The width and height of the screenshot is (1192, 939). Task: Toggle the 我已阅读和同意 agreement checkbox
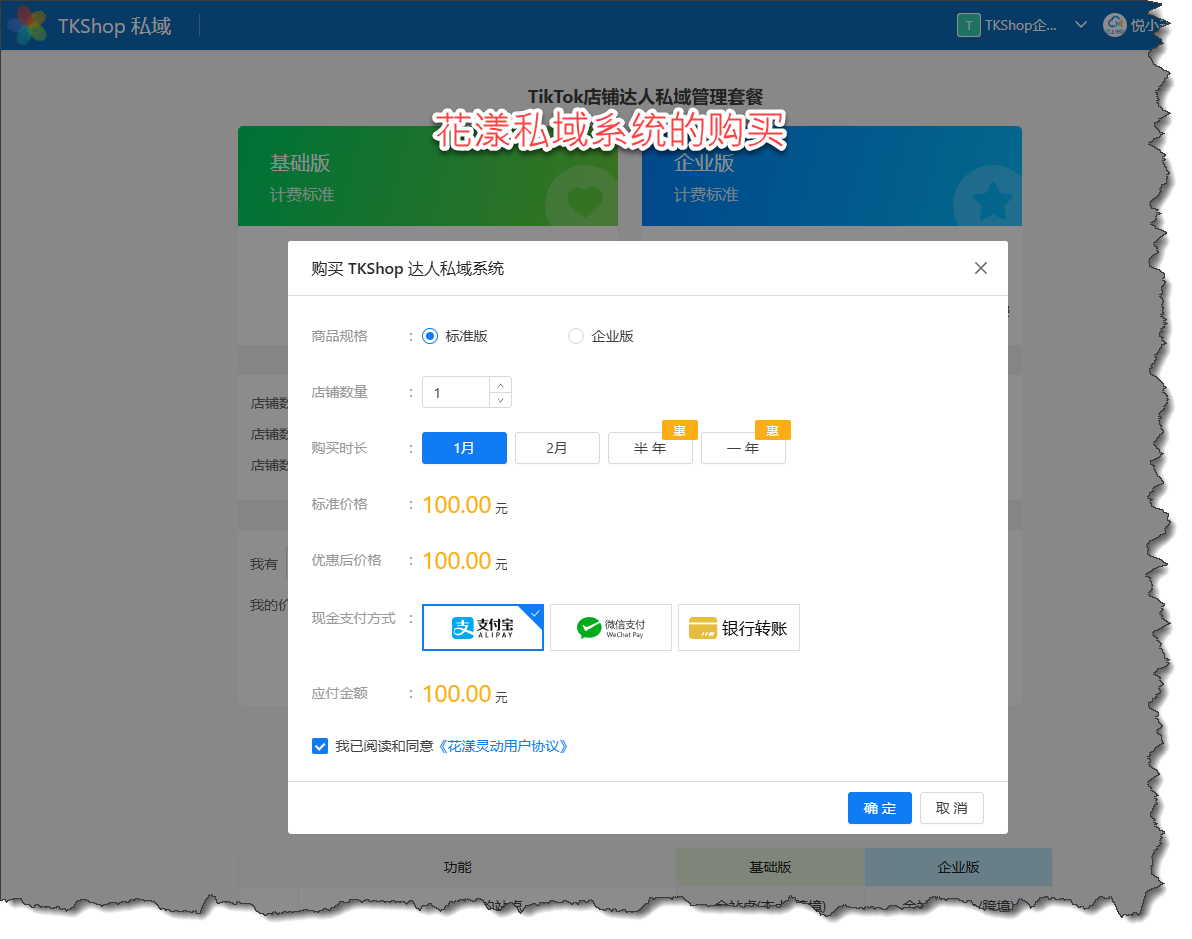[x=320, y=746]
